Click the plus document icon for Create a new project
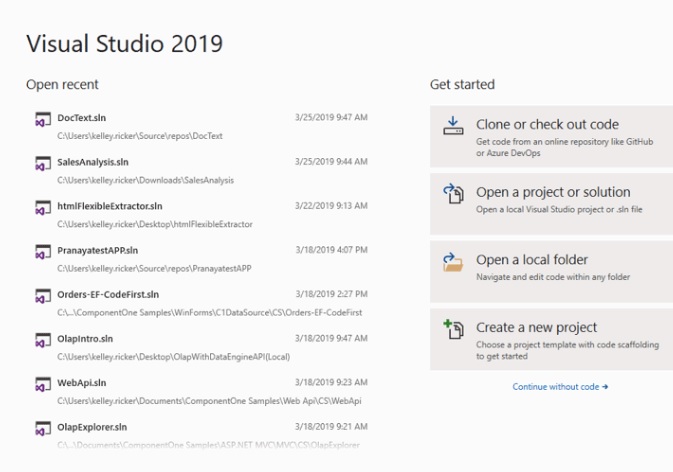 pyautogui.click(x=453, y=329)
